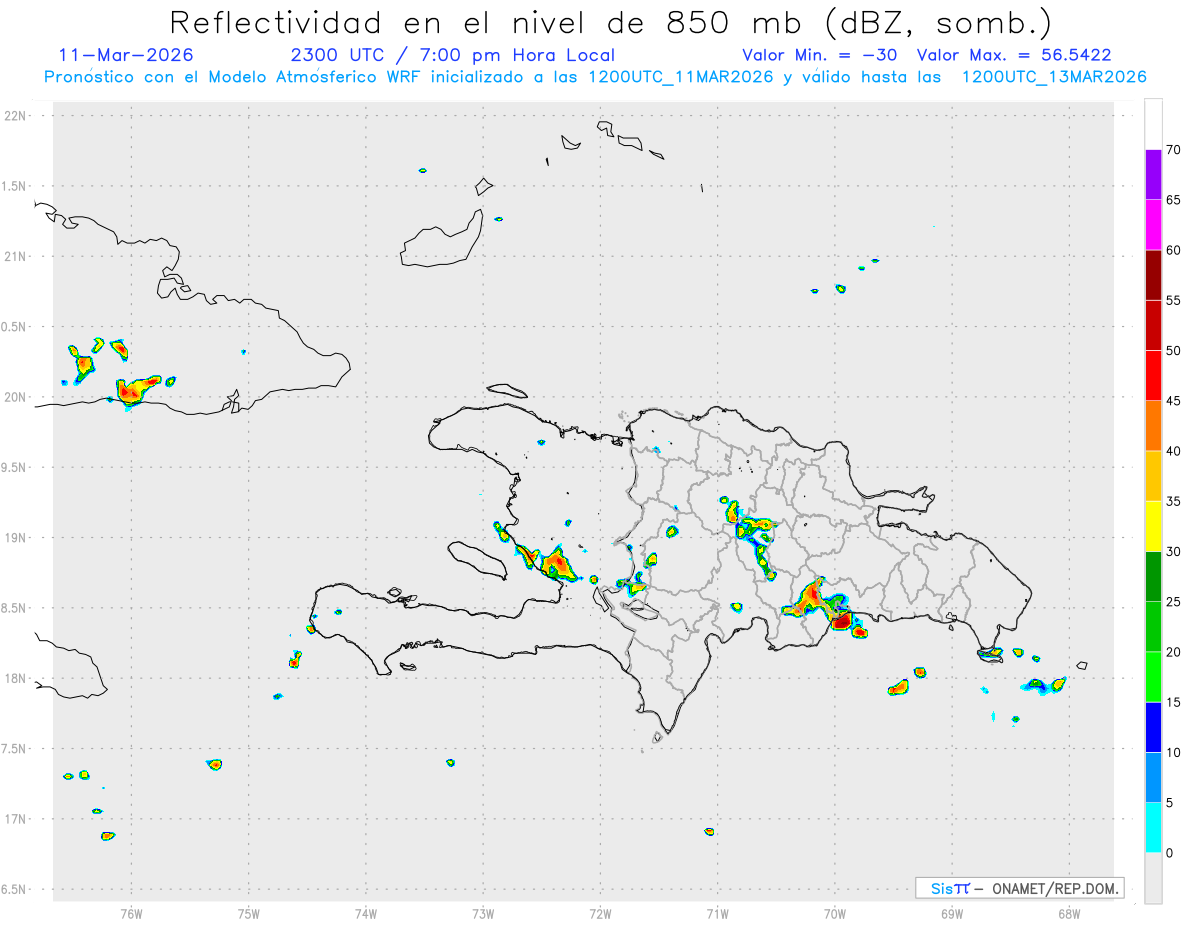Screen dimensions: 1200x927
Task: Select init time '1200UTC_11MAR2026'
Action: (676, 77)
